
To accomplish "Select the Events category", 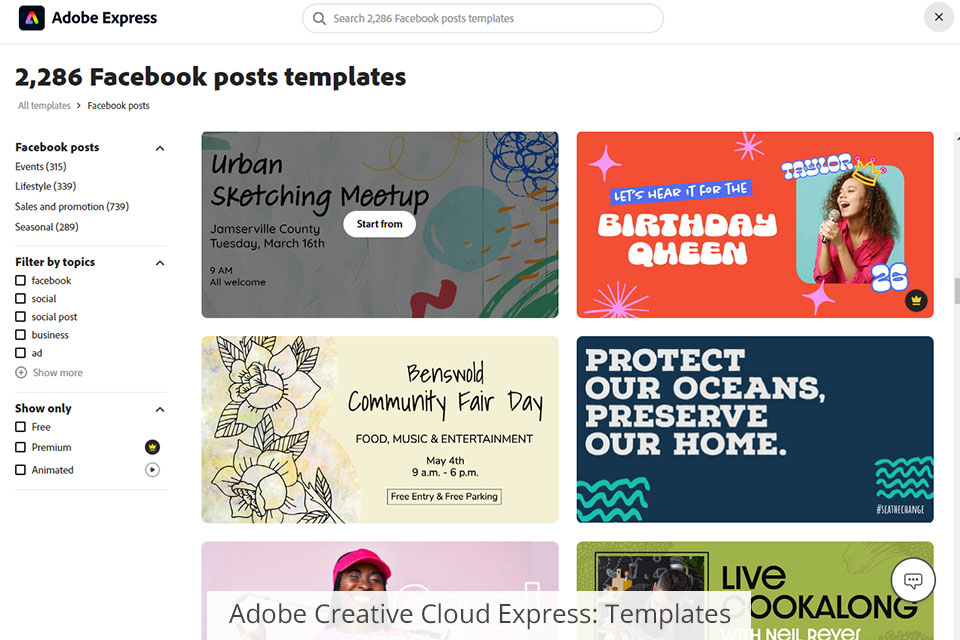I will pos(41,167).
